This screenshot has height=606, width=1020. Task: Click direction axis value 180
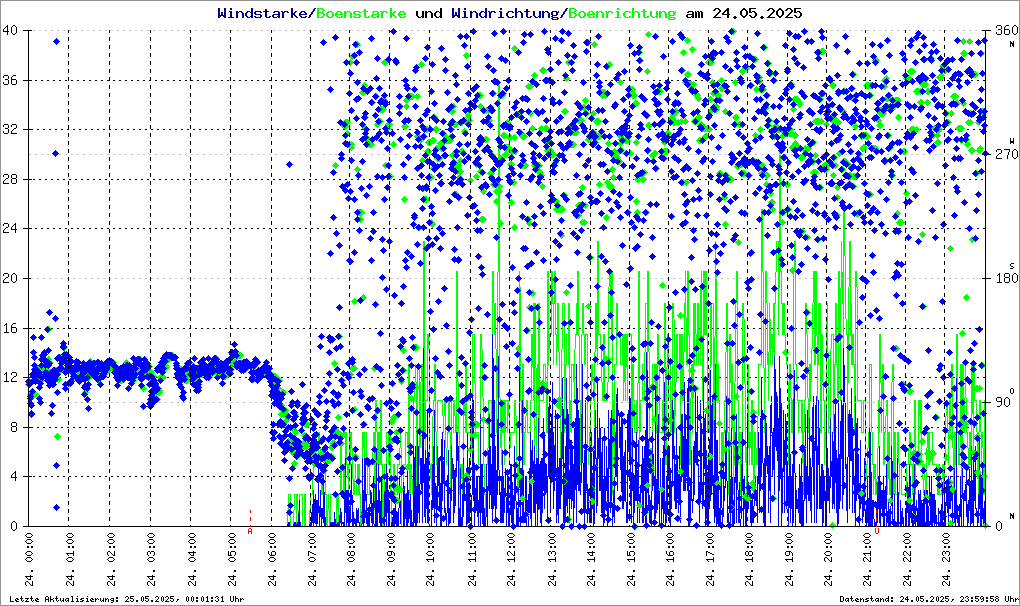(x=1006, y=278)
